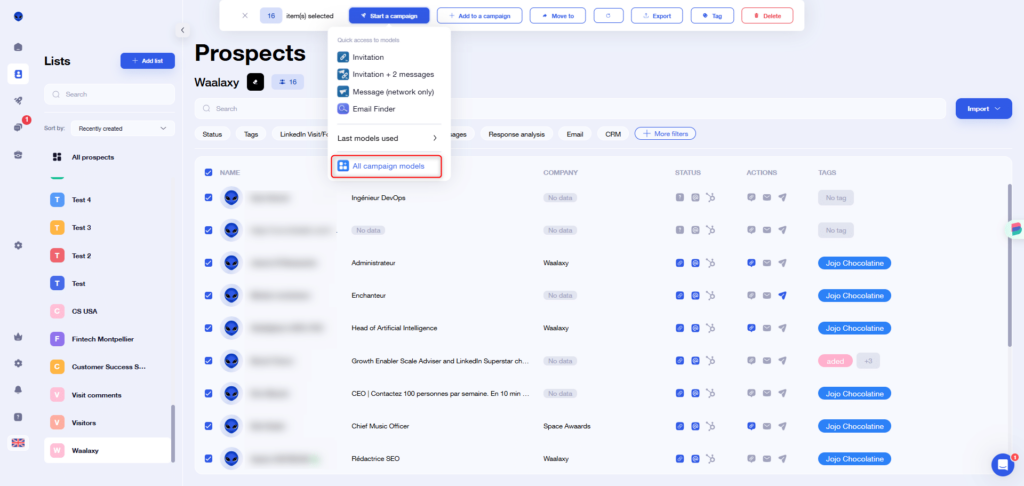Click the 16 prospects count badge

(287, 82)
